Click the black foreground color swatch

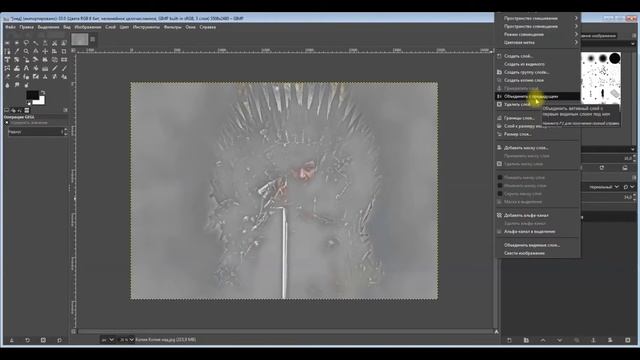click(32, 95)
